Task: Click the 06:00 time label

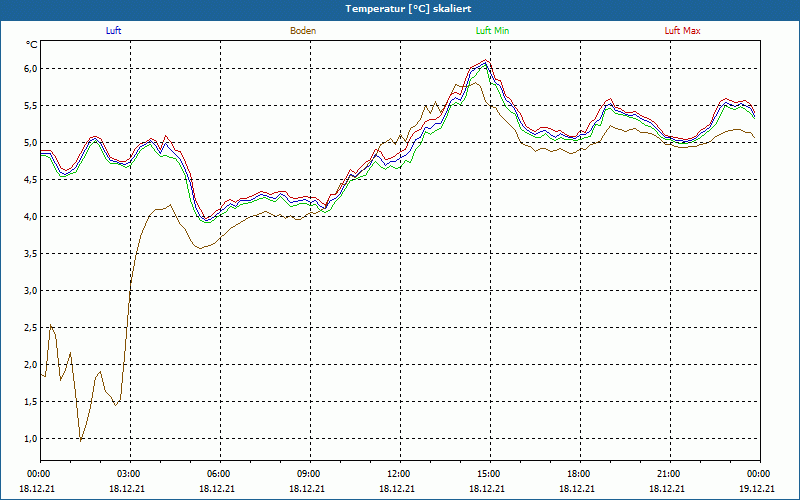Action: click(218, 474)
